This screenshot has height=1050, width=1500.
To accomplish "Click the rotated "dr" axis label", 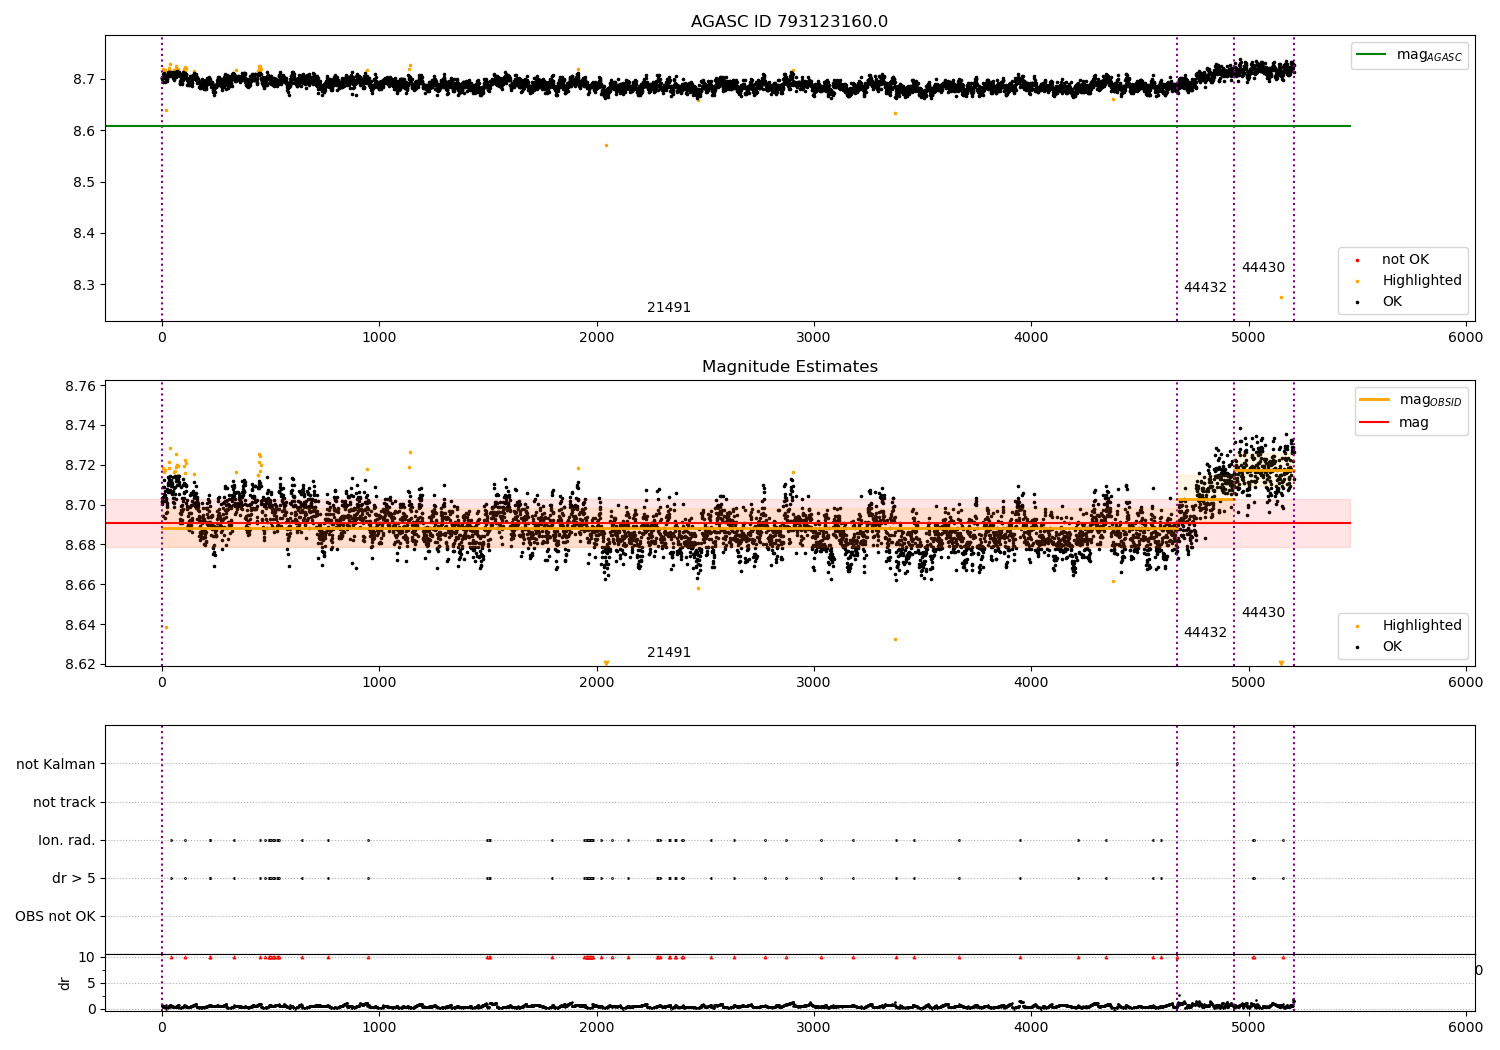I will 65,983.
